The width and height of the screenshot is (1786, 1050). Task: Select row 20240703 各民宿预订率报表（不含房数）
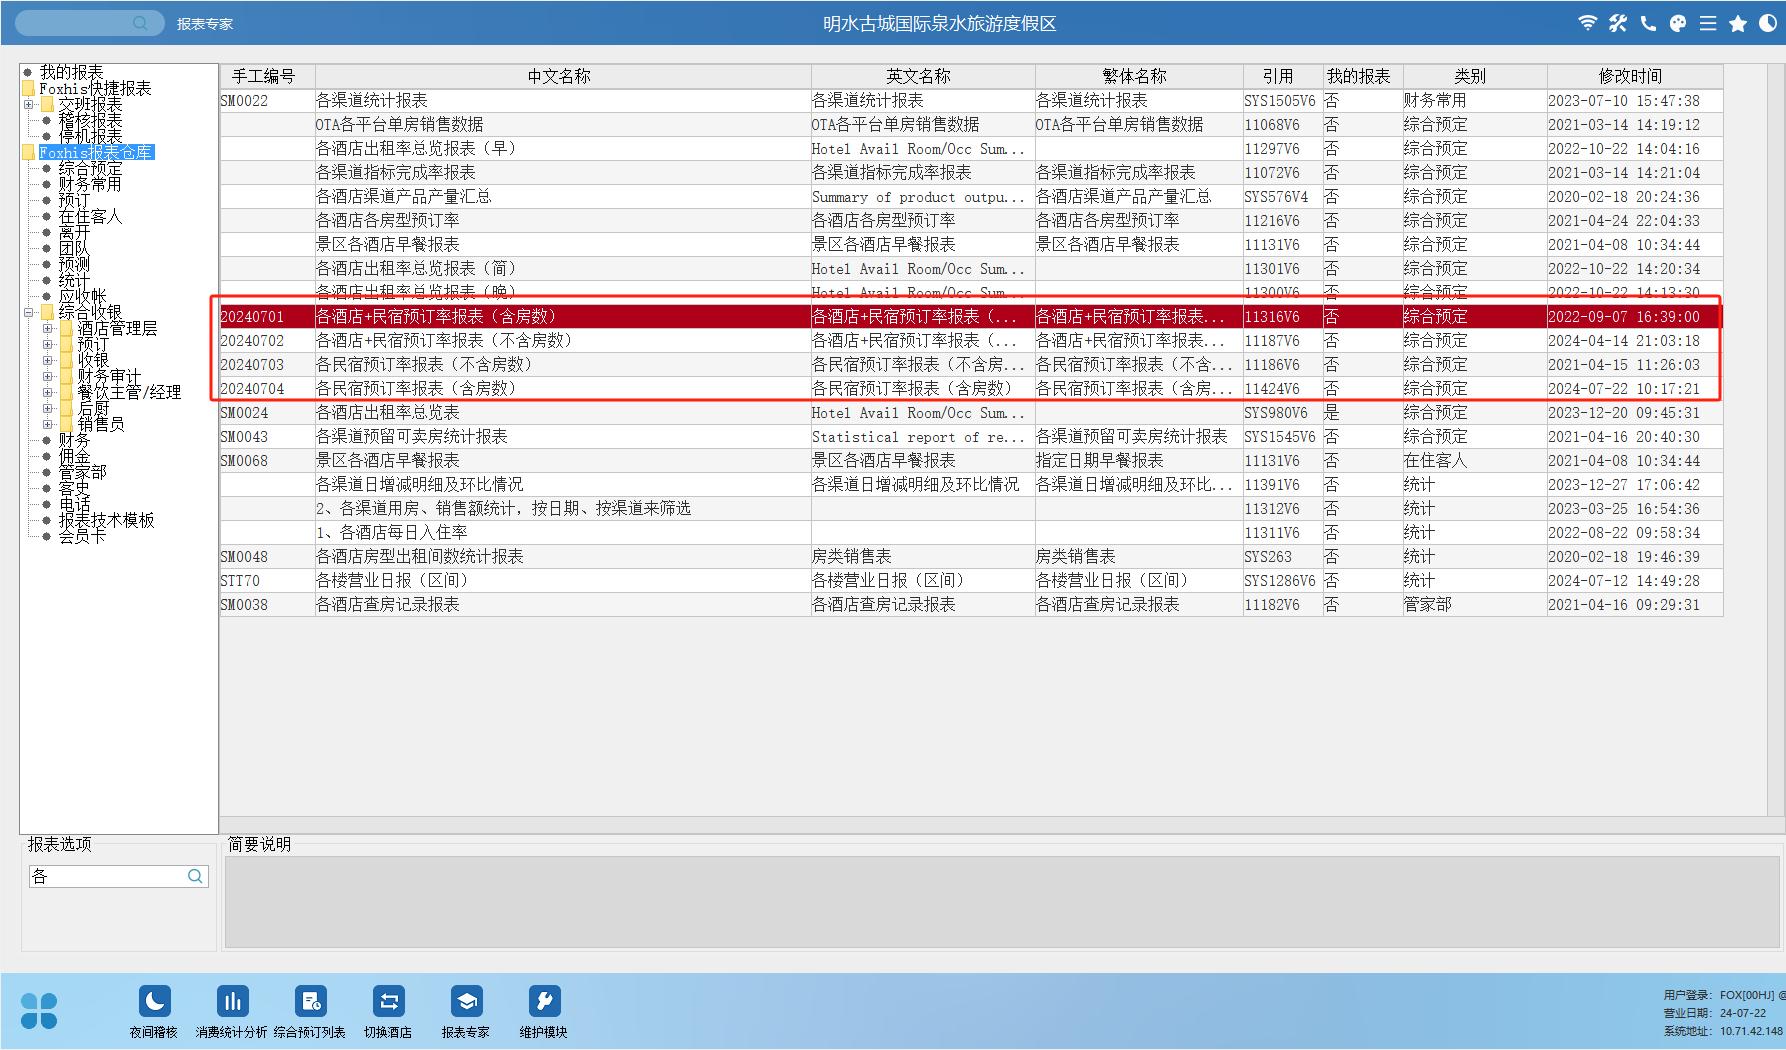[971, 364]
